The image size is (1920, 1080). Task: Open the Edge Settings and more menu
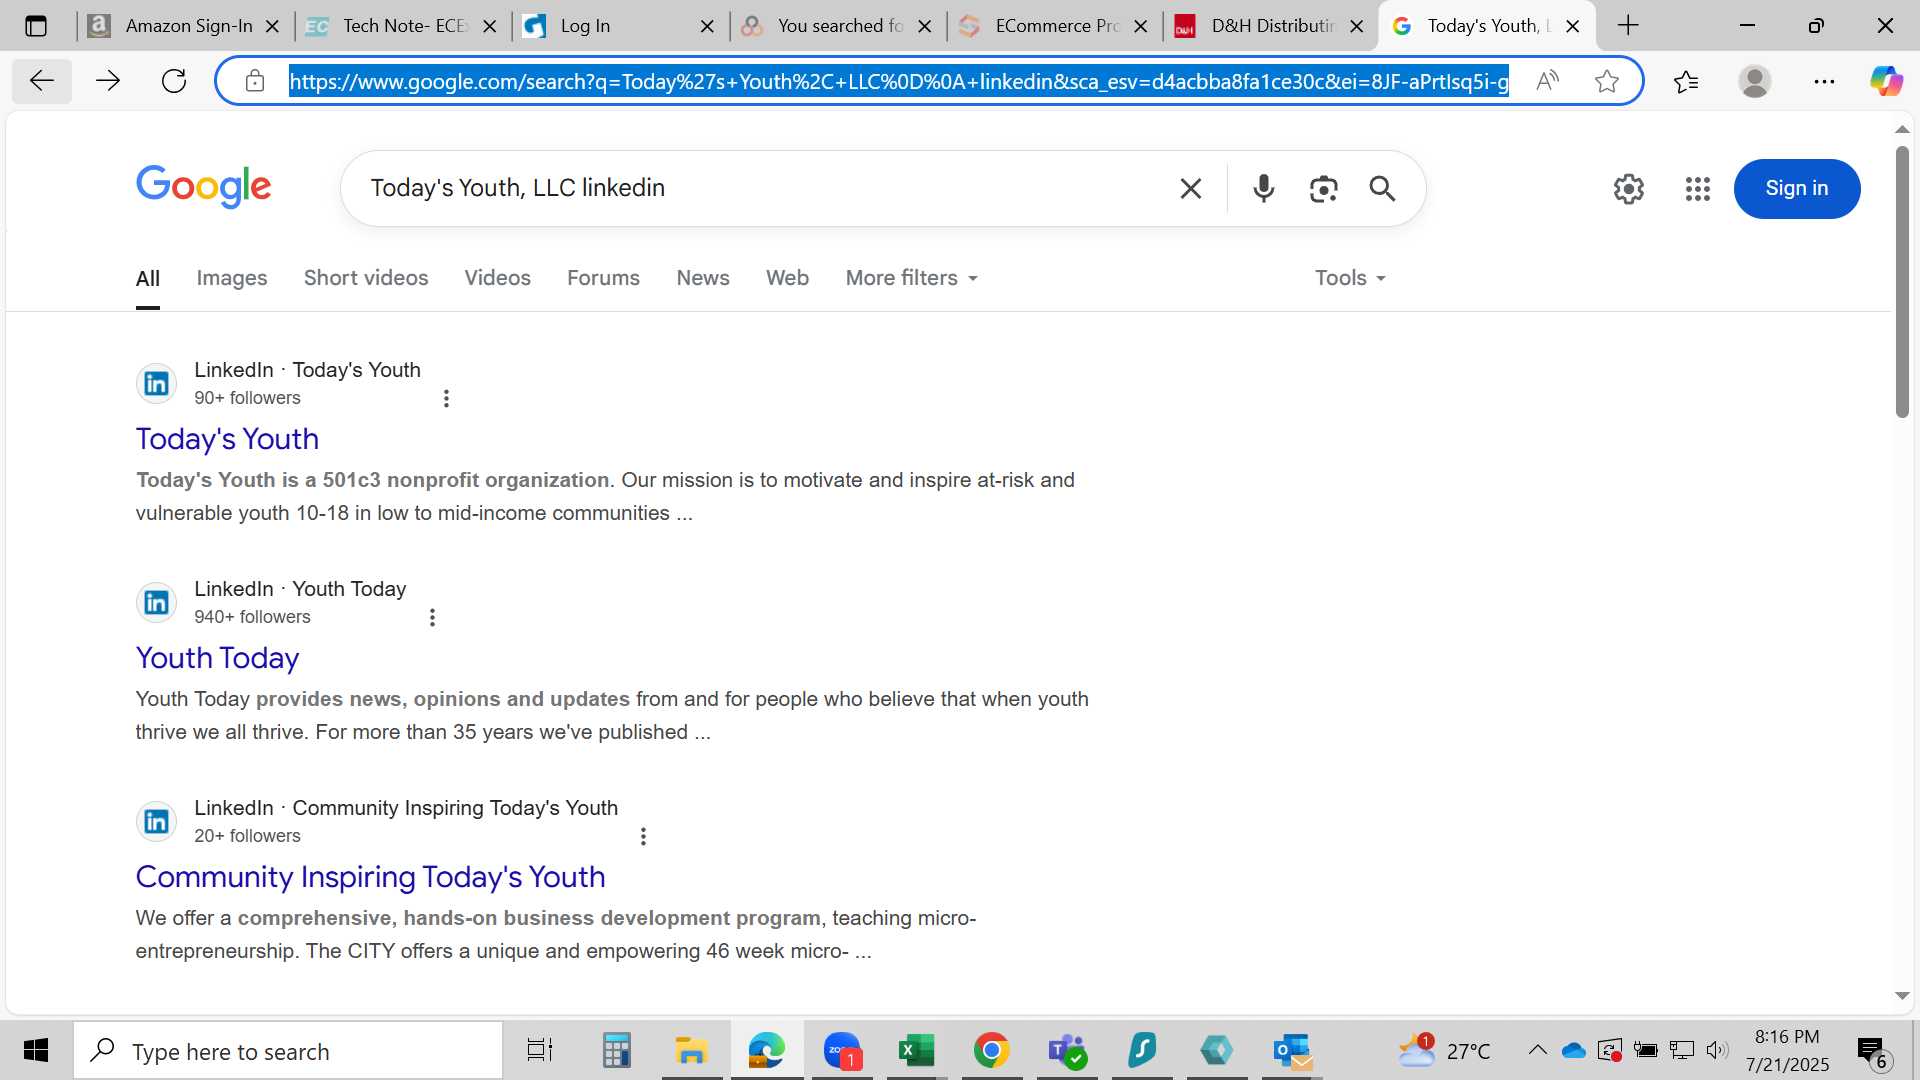[x=1824, y=81]
